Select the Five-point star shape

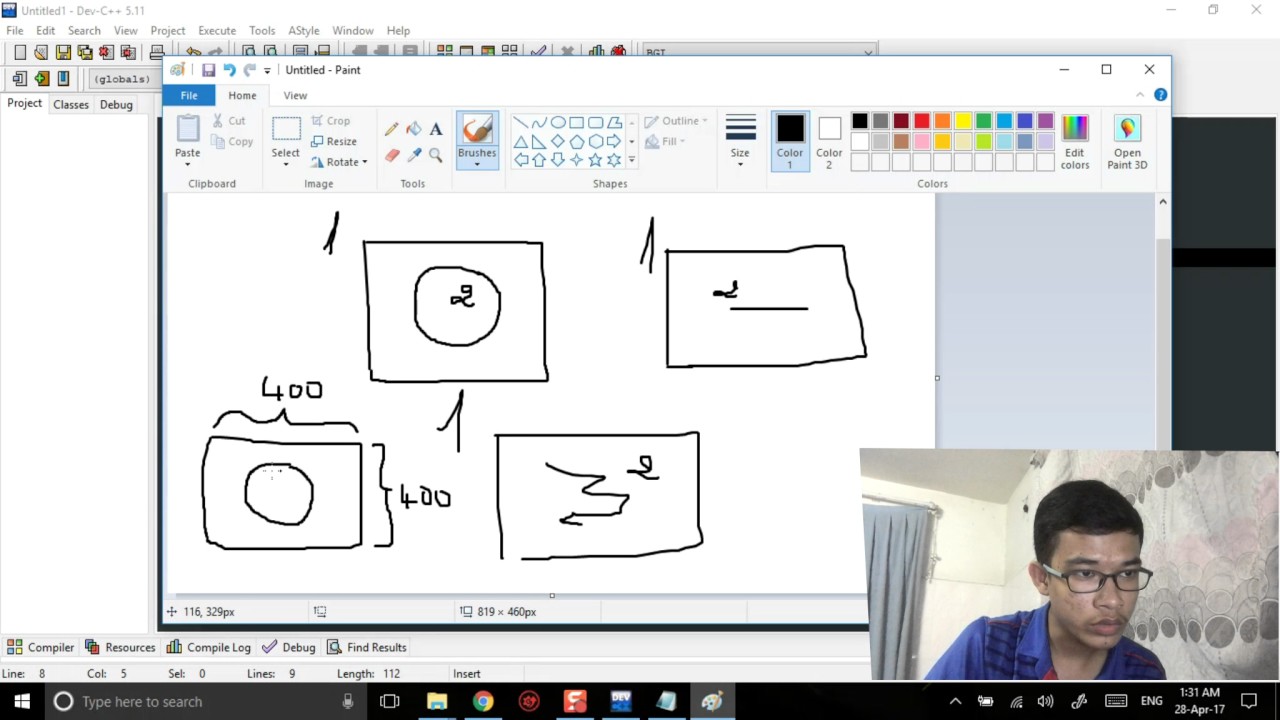tap(595, 160)
